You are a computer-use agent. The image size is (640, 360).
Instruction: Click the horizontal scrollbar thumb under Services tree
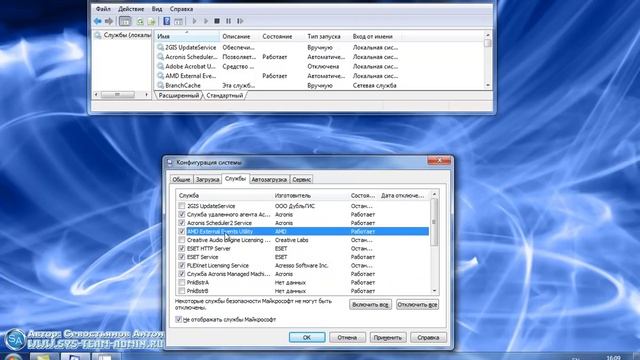point(118,95)
